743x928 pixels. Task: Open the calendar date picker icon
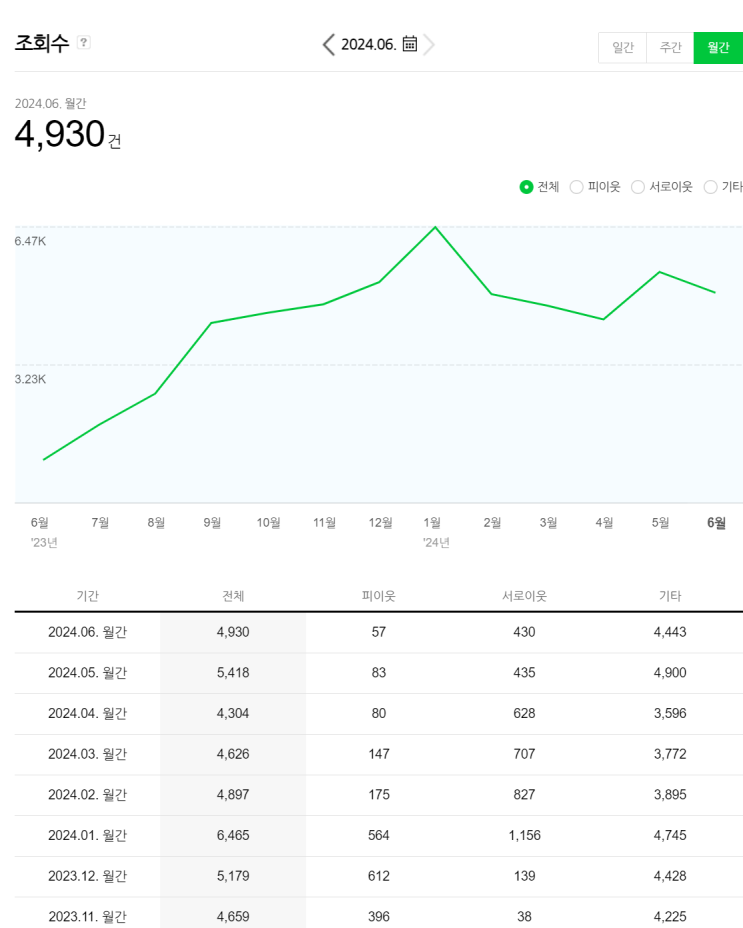tap(409, 44)
